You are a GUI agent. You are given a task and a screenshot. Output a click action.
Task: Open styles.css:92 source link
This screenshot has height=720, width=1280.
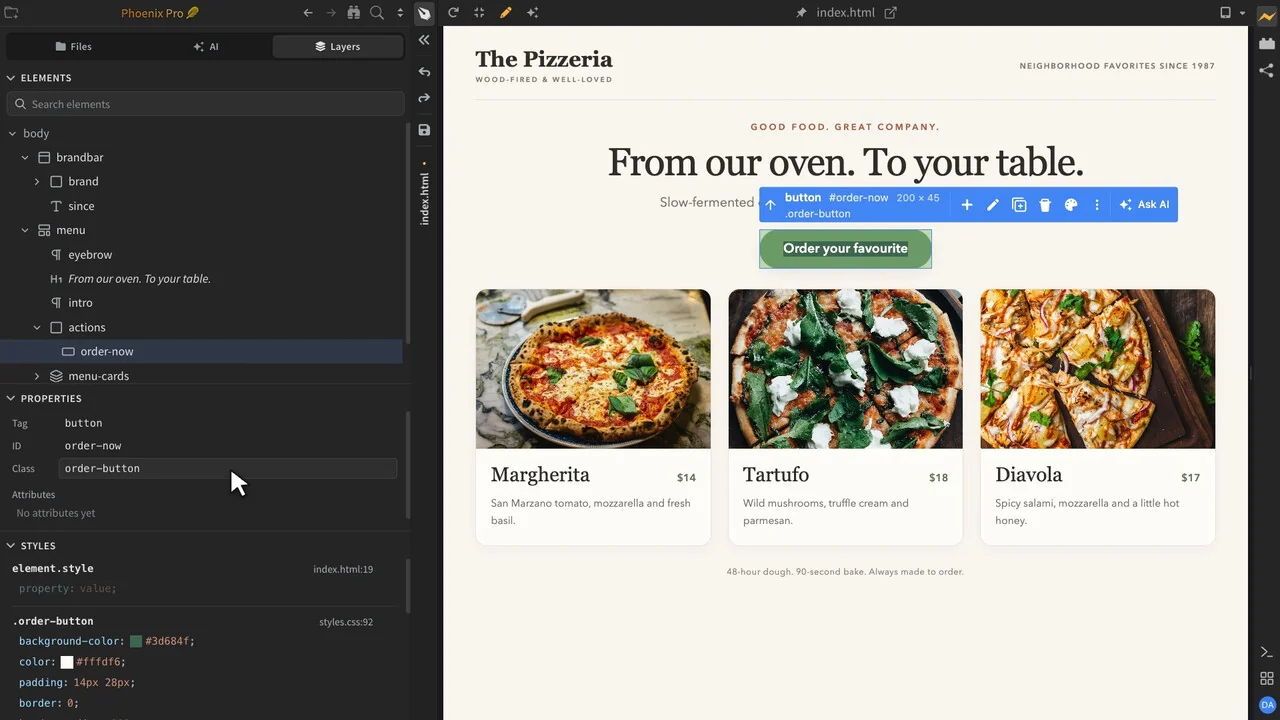click(x=346, y=622)
